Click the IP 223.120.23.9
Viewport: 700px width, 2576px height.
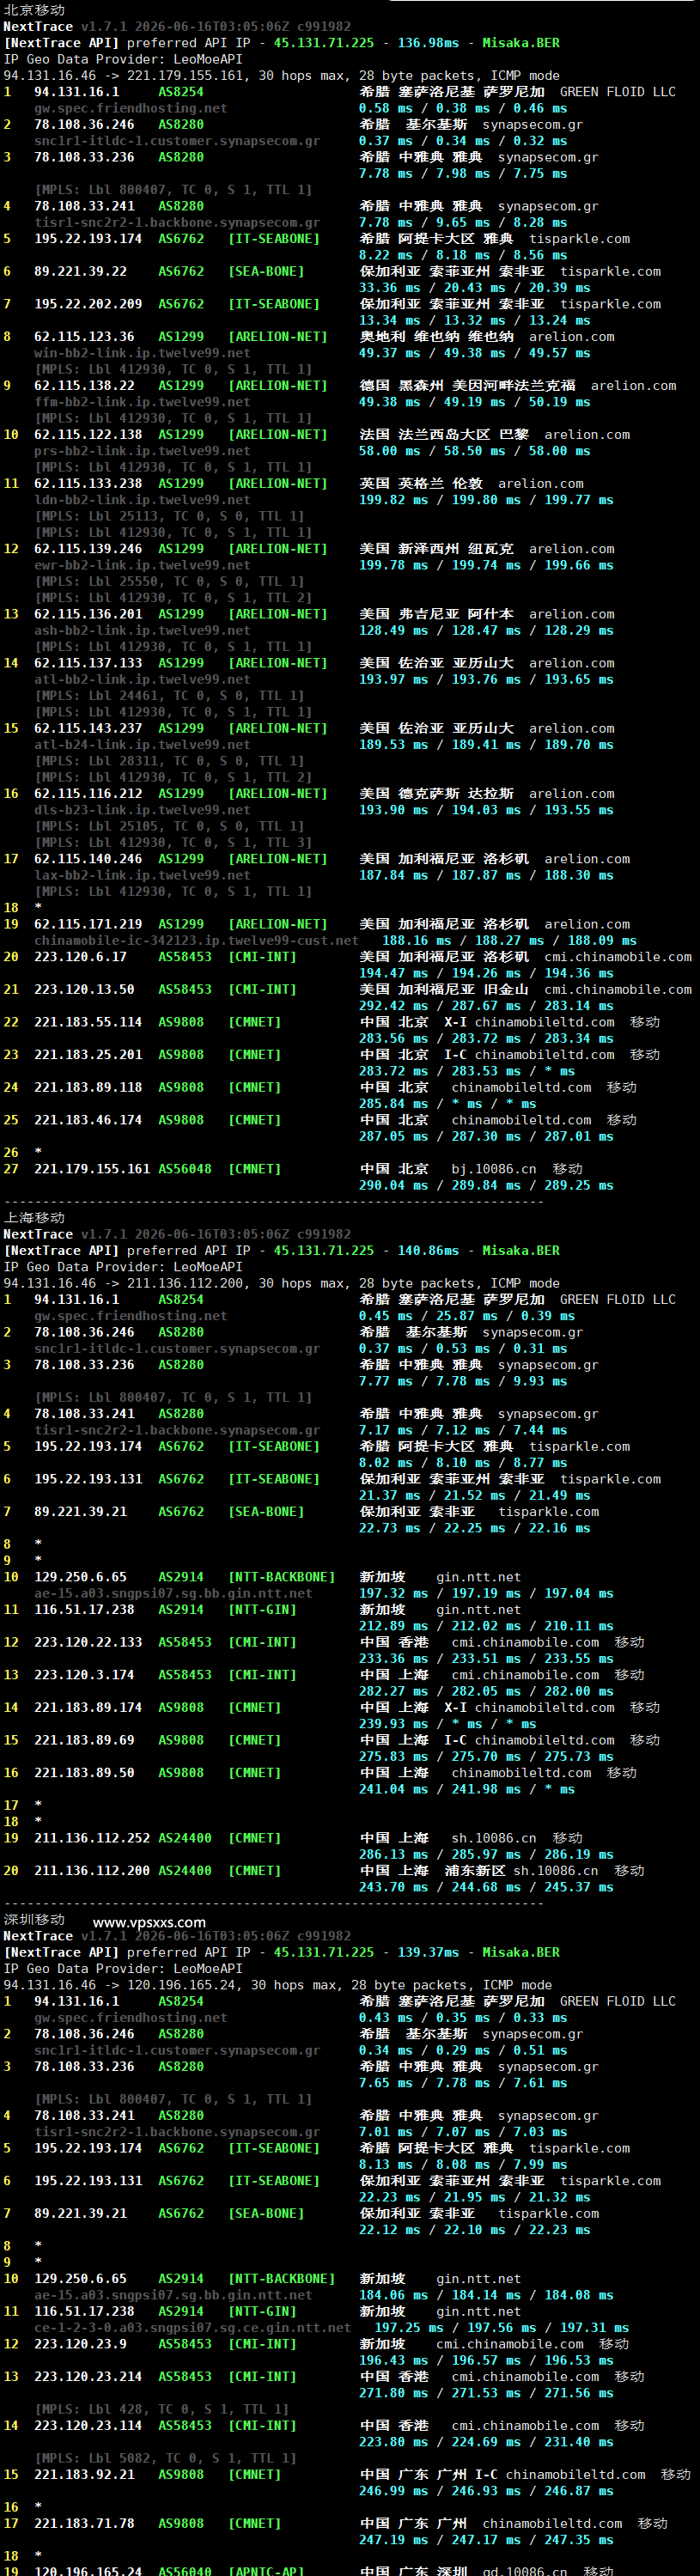click(x=80, y=2345)
